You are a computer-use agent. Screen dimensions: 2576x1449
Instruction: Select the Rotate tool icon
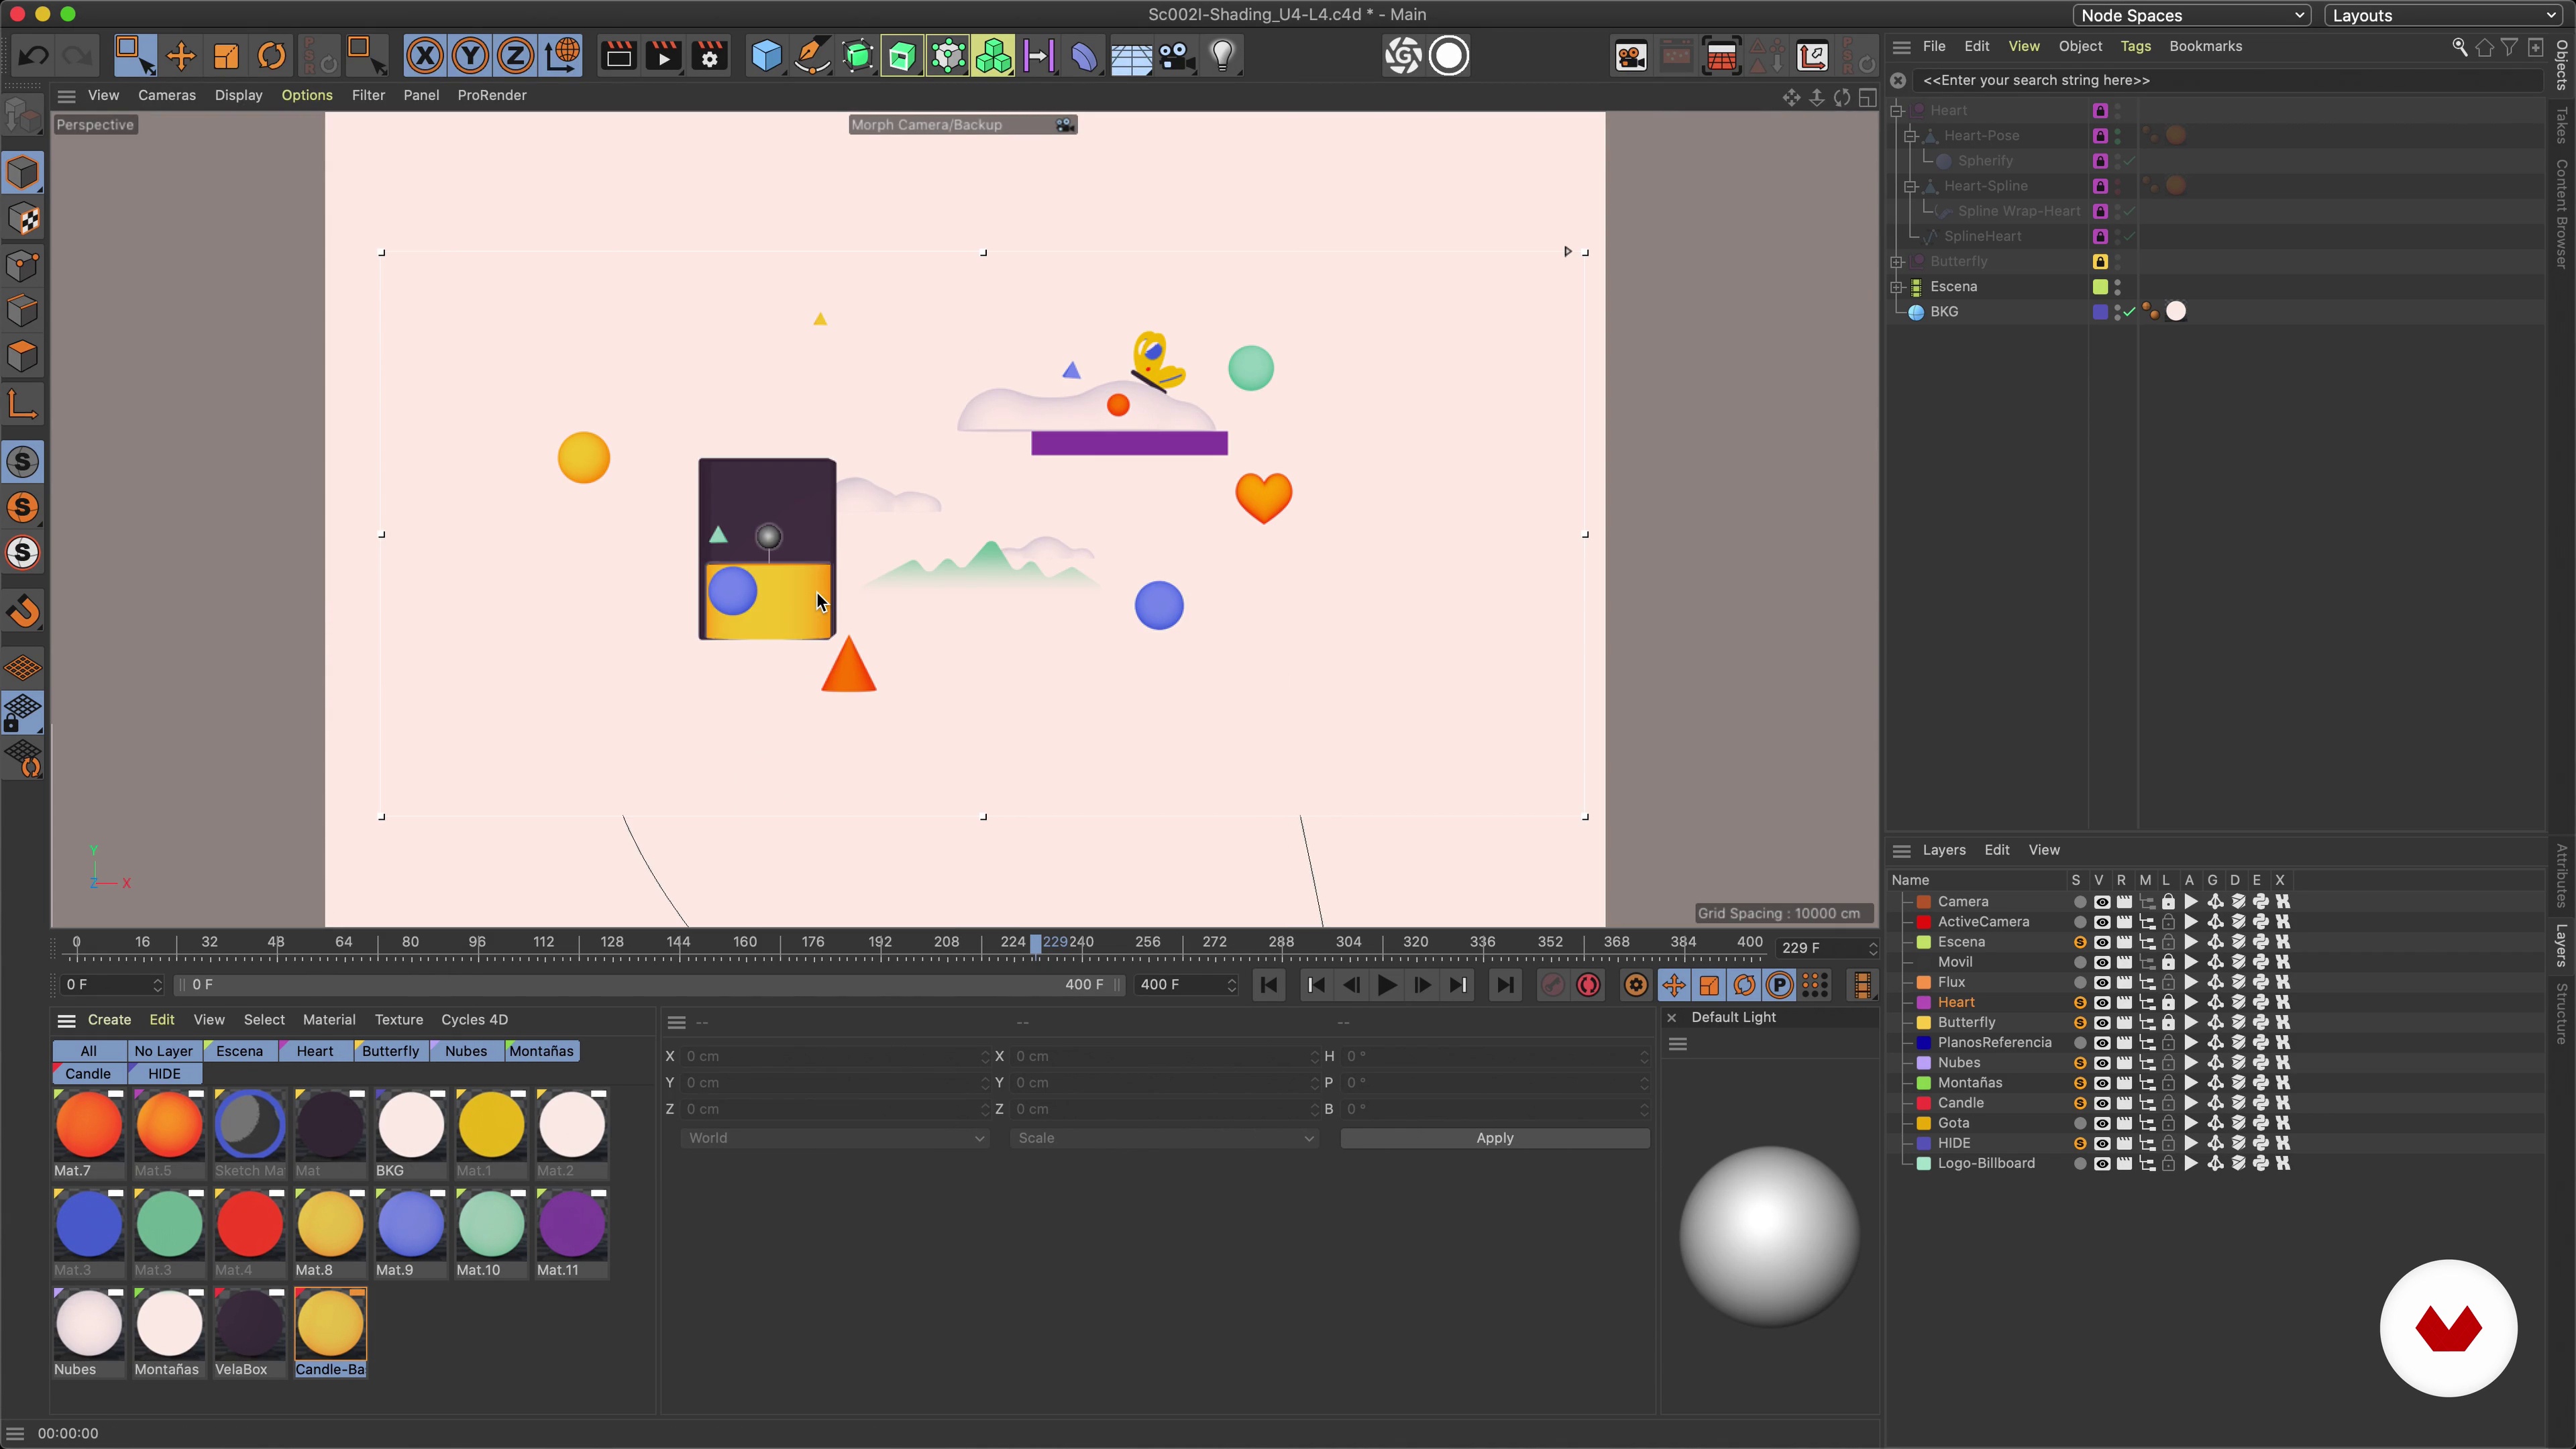pos(271,56)
